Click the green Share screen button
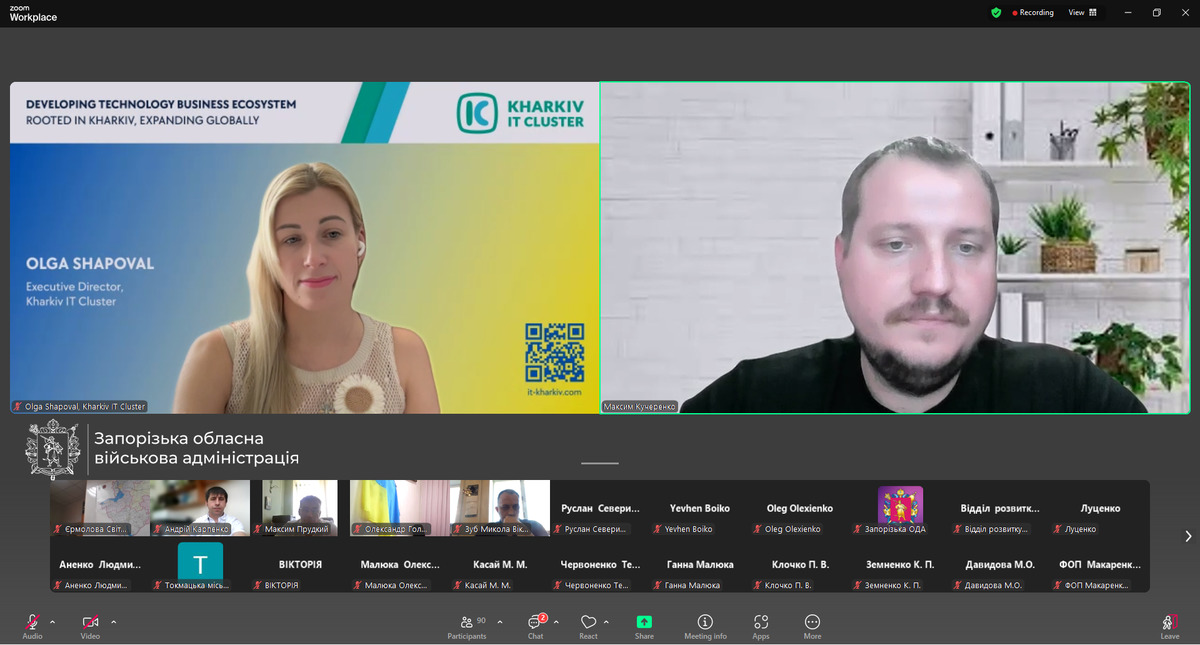The image size is (1200, 645). 644,626
